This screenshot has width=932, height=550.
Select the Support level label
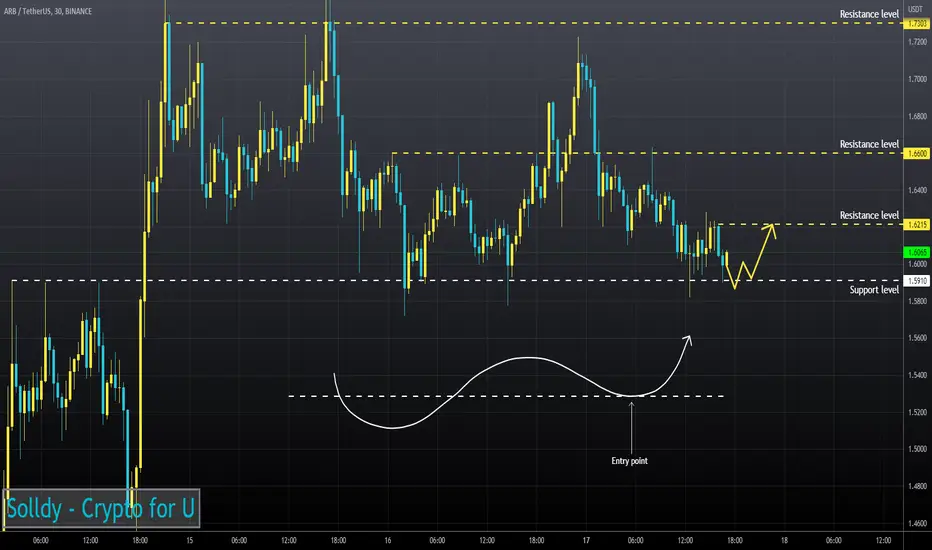pos(874,290)
